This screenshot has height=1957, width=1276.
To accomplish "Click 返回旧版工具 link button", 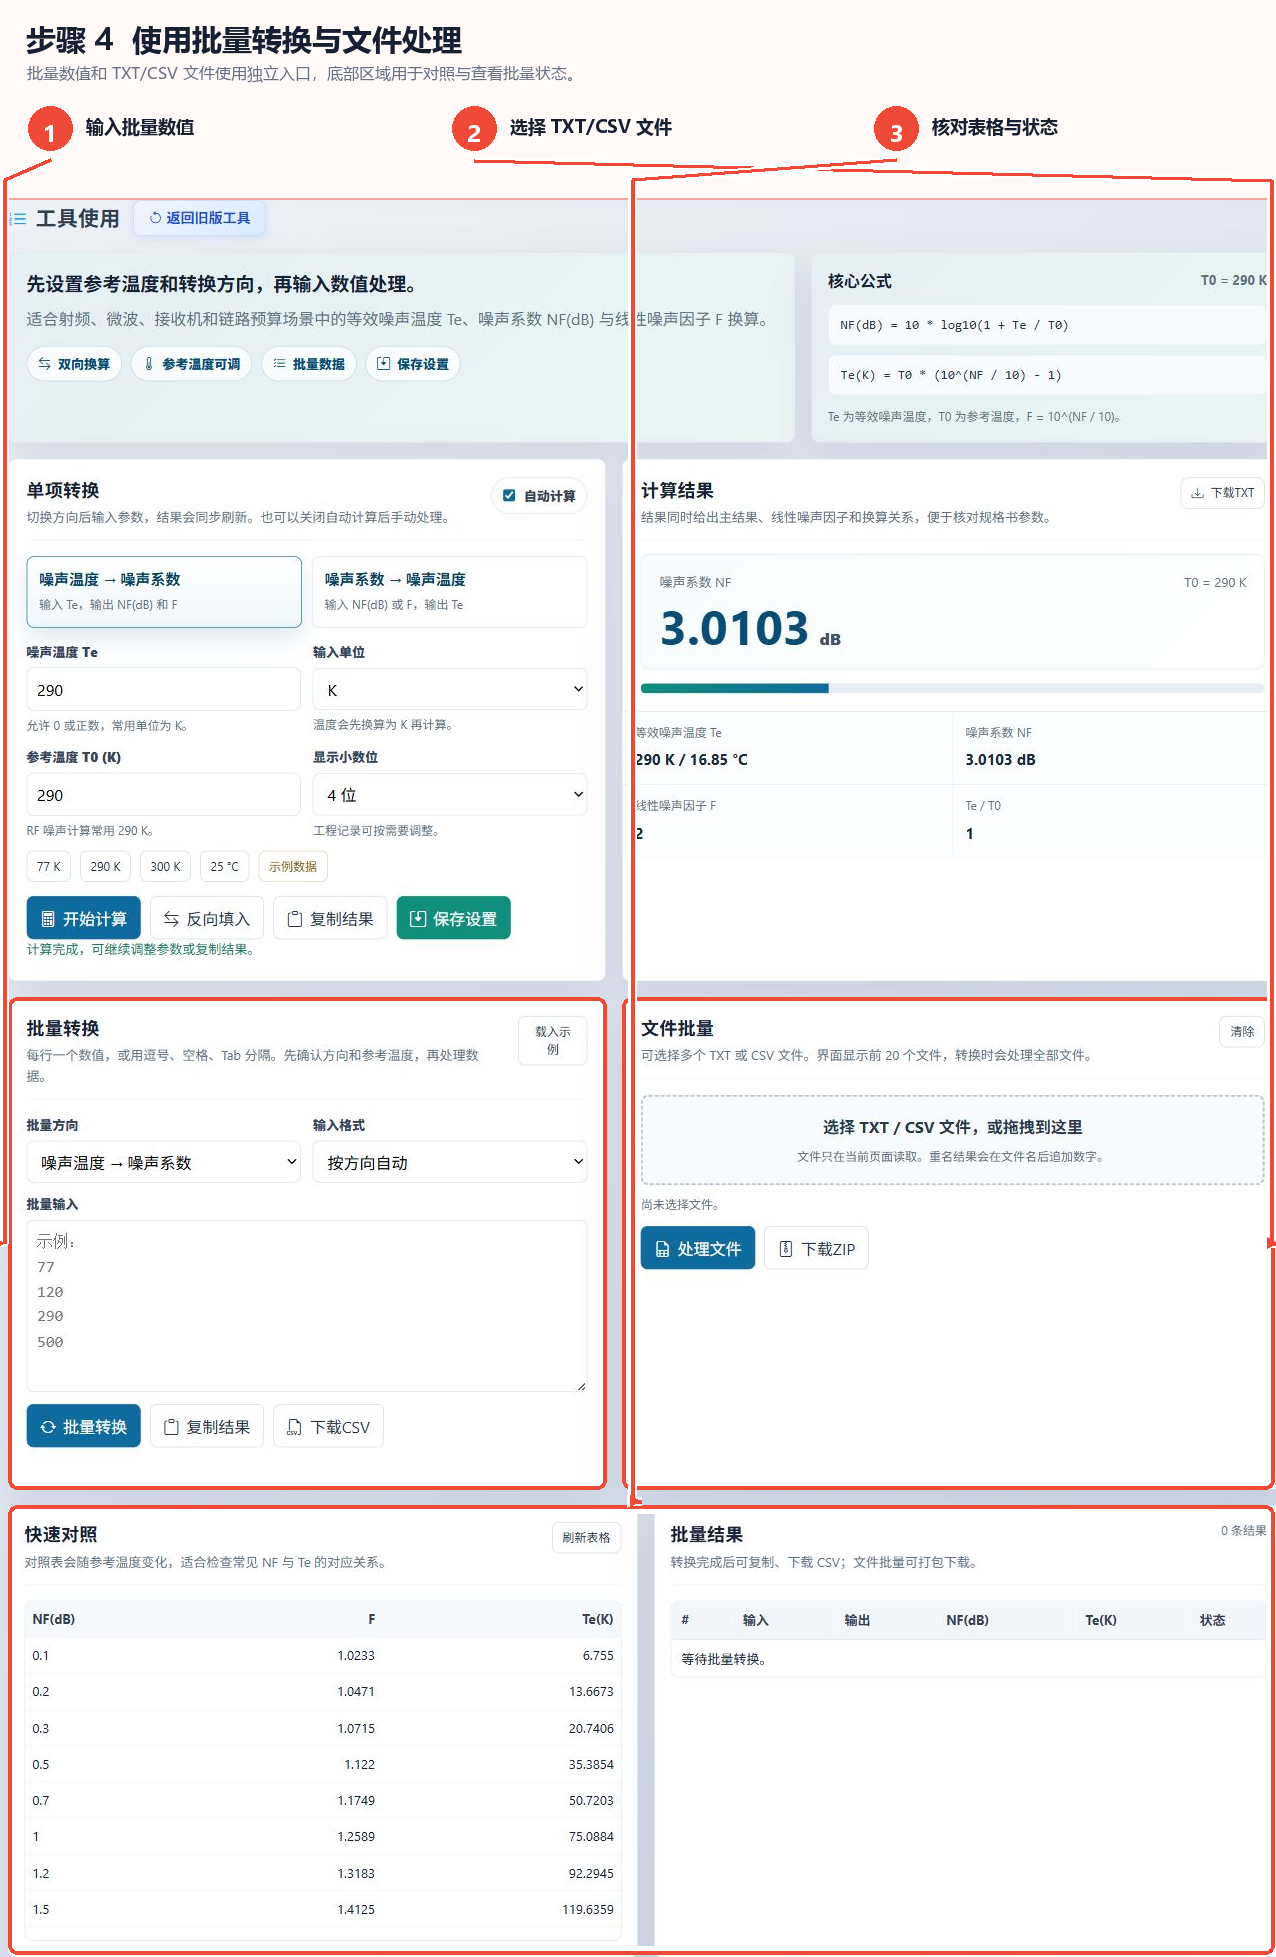I will click(199, 218).
